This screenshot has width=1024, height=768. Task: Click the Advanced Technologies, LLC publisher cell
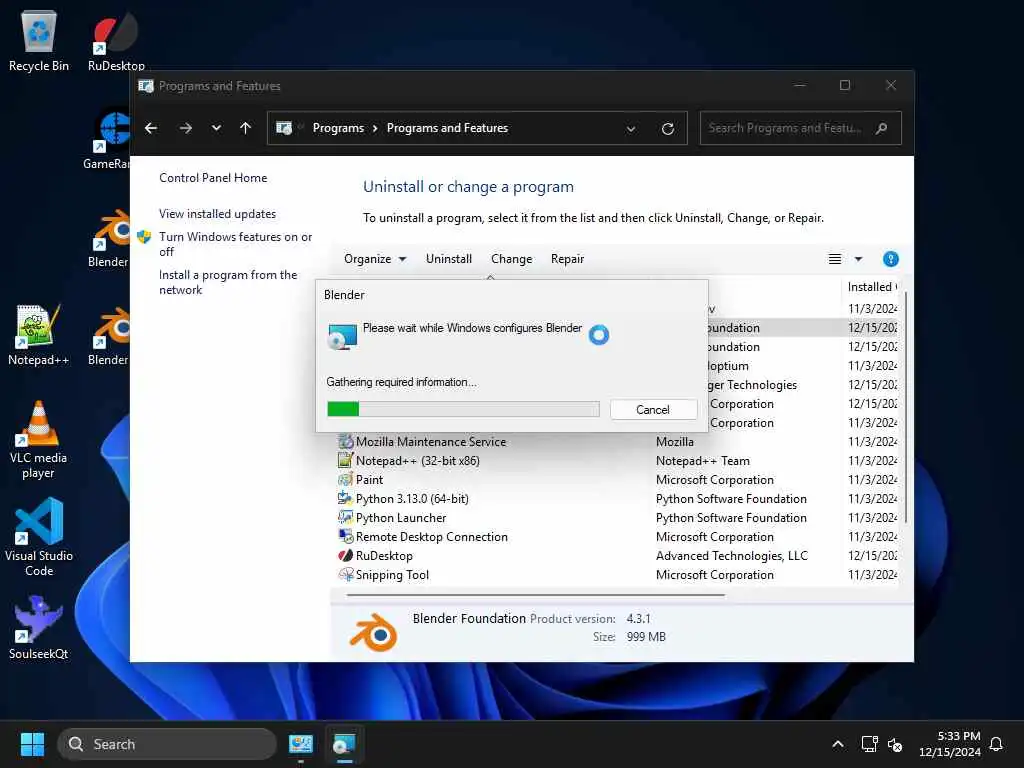point(731,556)
